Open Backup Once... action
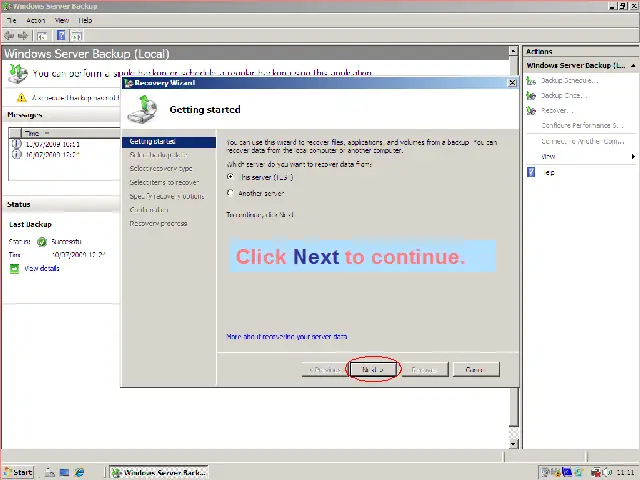 (564, 96)
